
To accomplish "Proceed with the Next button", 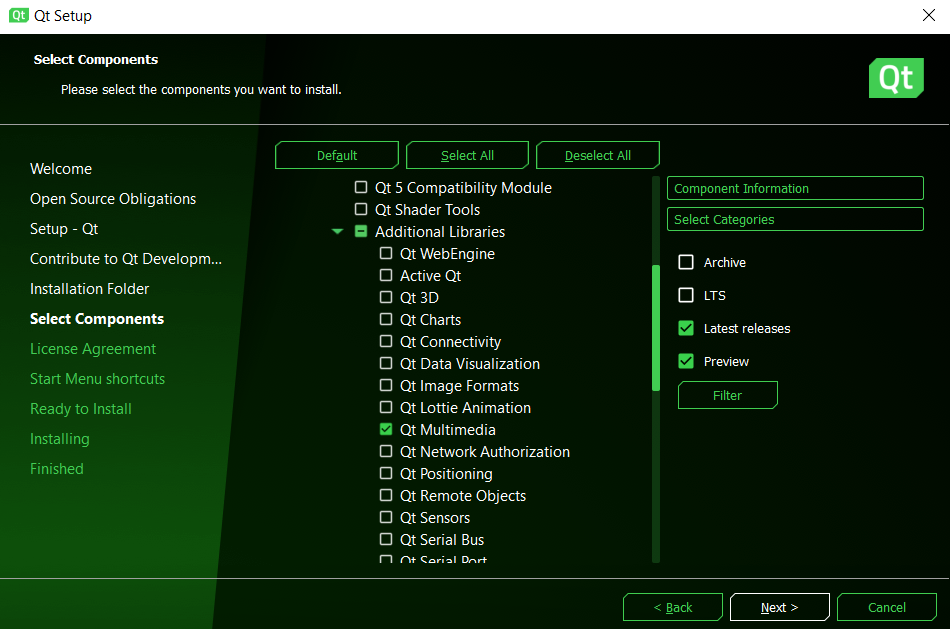I will pos(780,607).
